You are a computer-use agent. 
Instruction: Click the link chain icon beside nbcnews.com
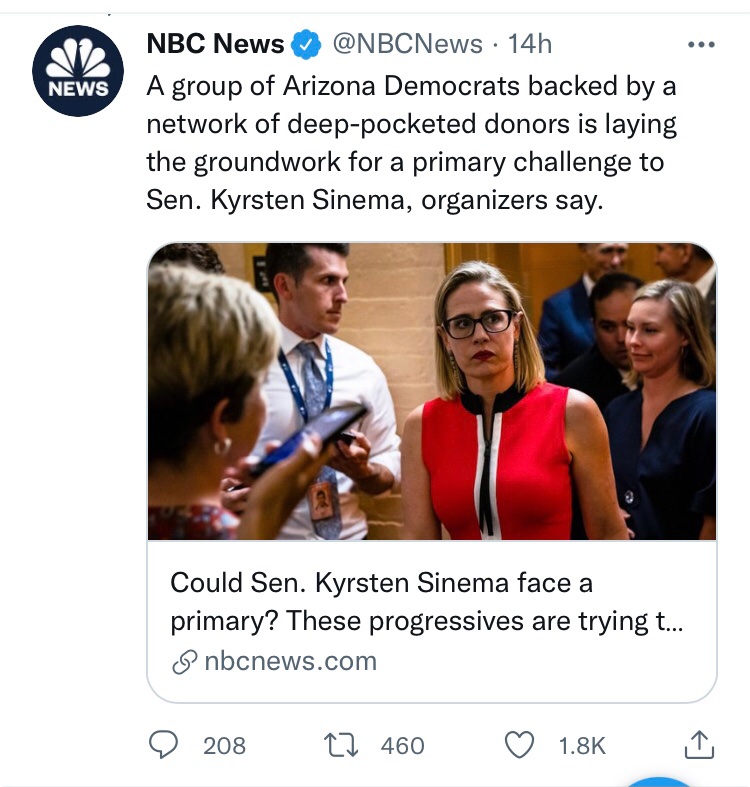[x=183, y=661]
